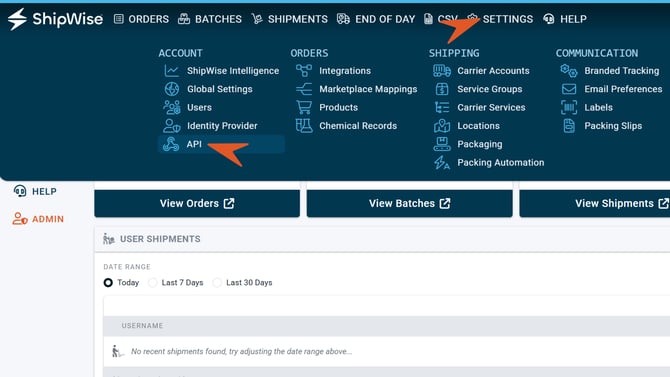Open Carrier Services
The width and height of the screenshot is (670, 377).
tap(491, 107)
